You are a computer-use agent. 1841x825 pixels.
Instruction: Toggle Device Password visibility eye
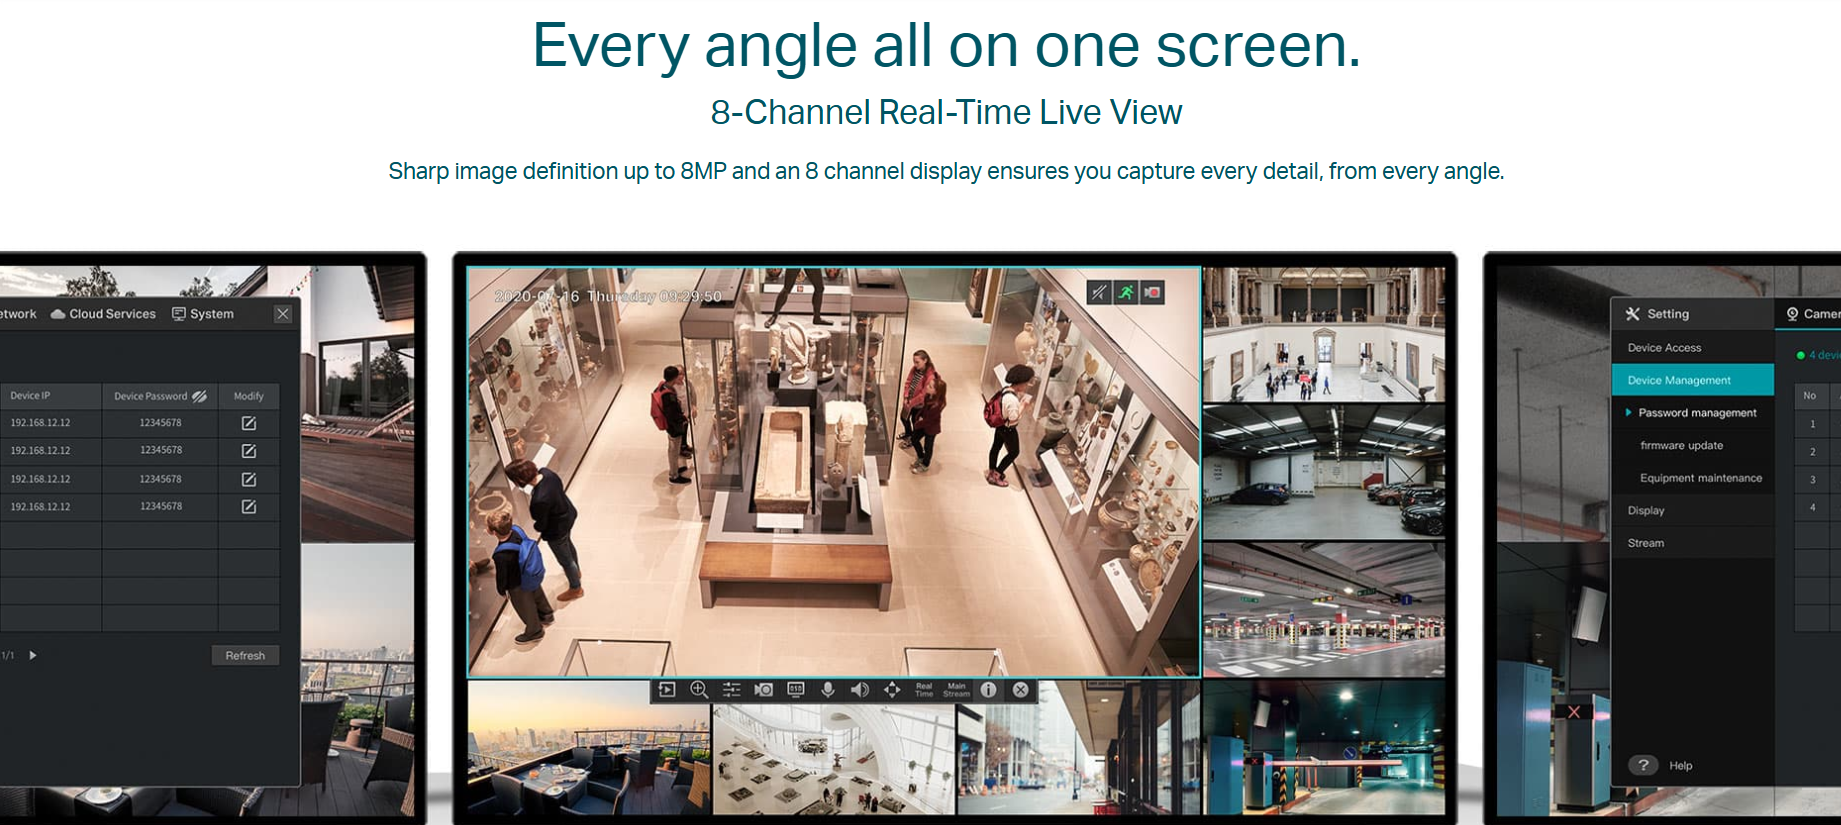point(200,396)
